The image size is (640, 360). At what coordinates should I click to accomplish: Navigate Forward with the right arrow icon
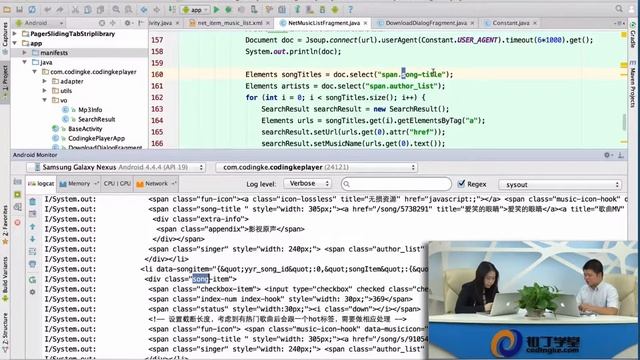[157, 9]
